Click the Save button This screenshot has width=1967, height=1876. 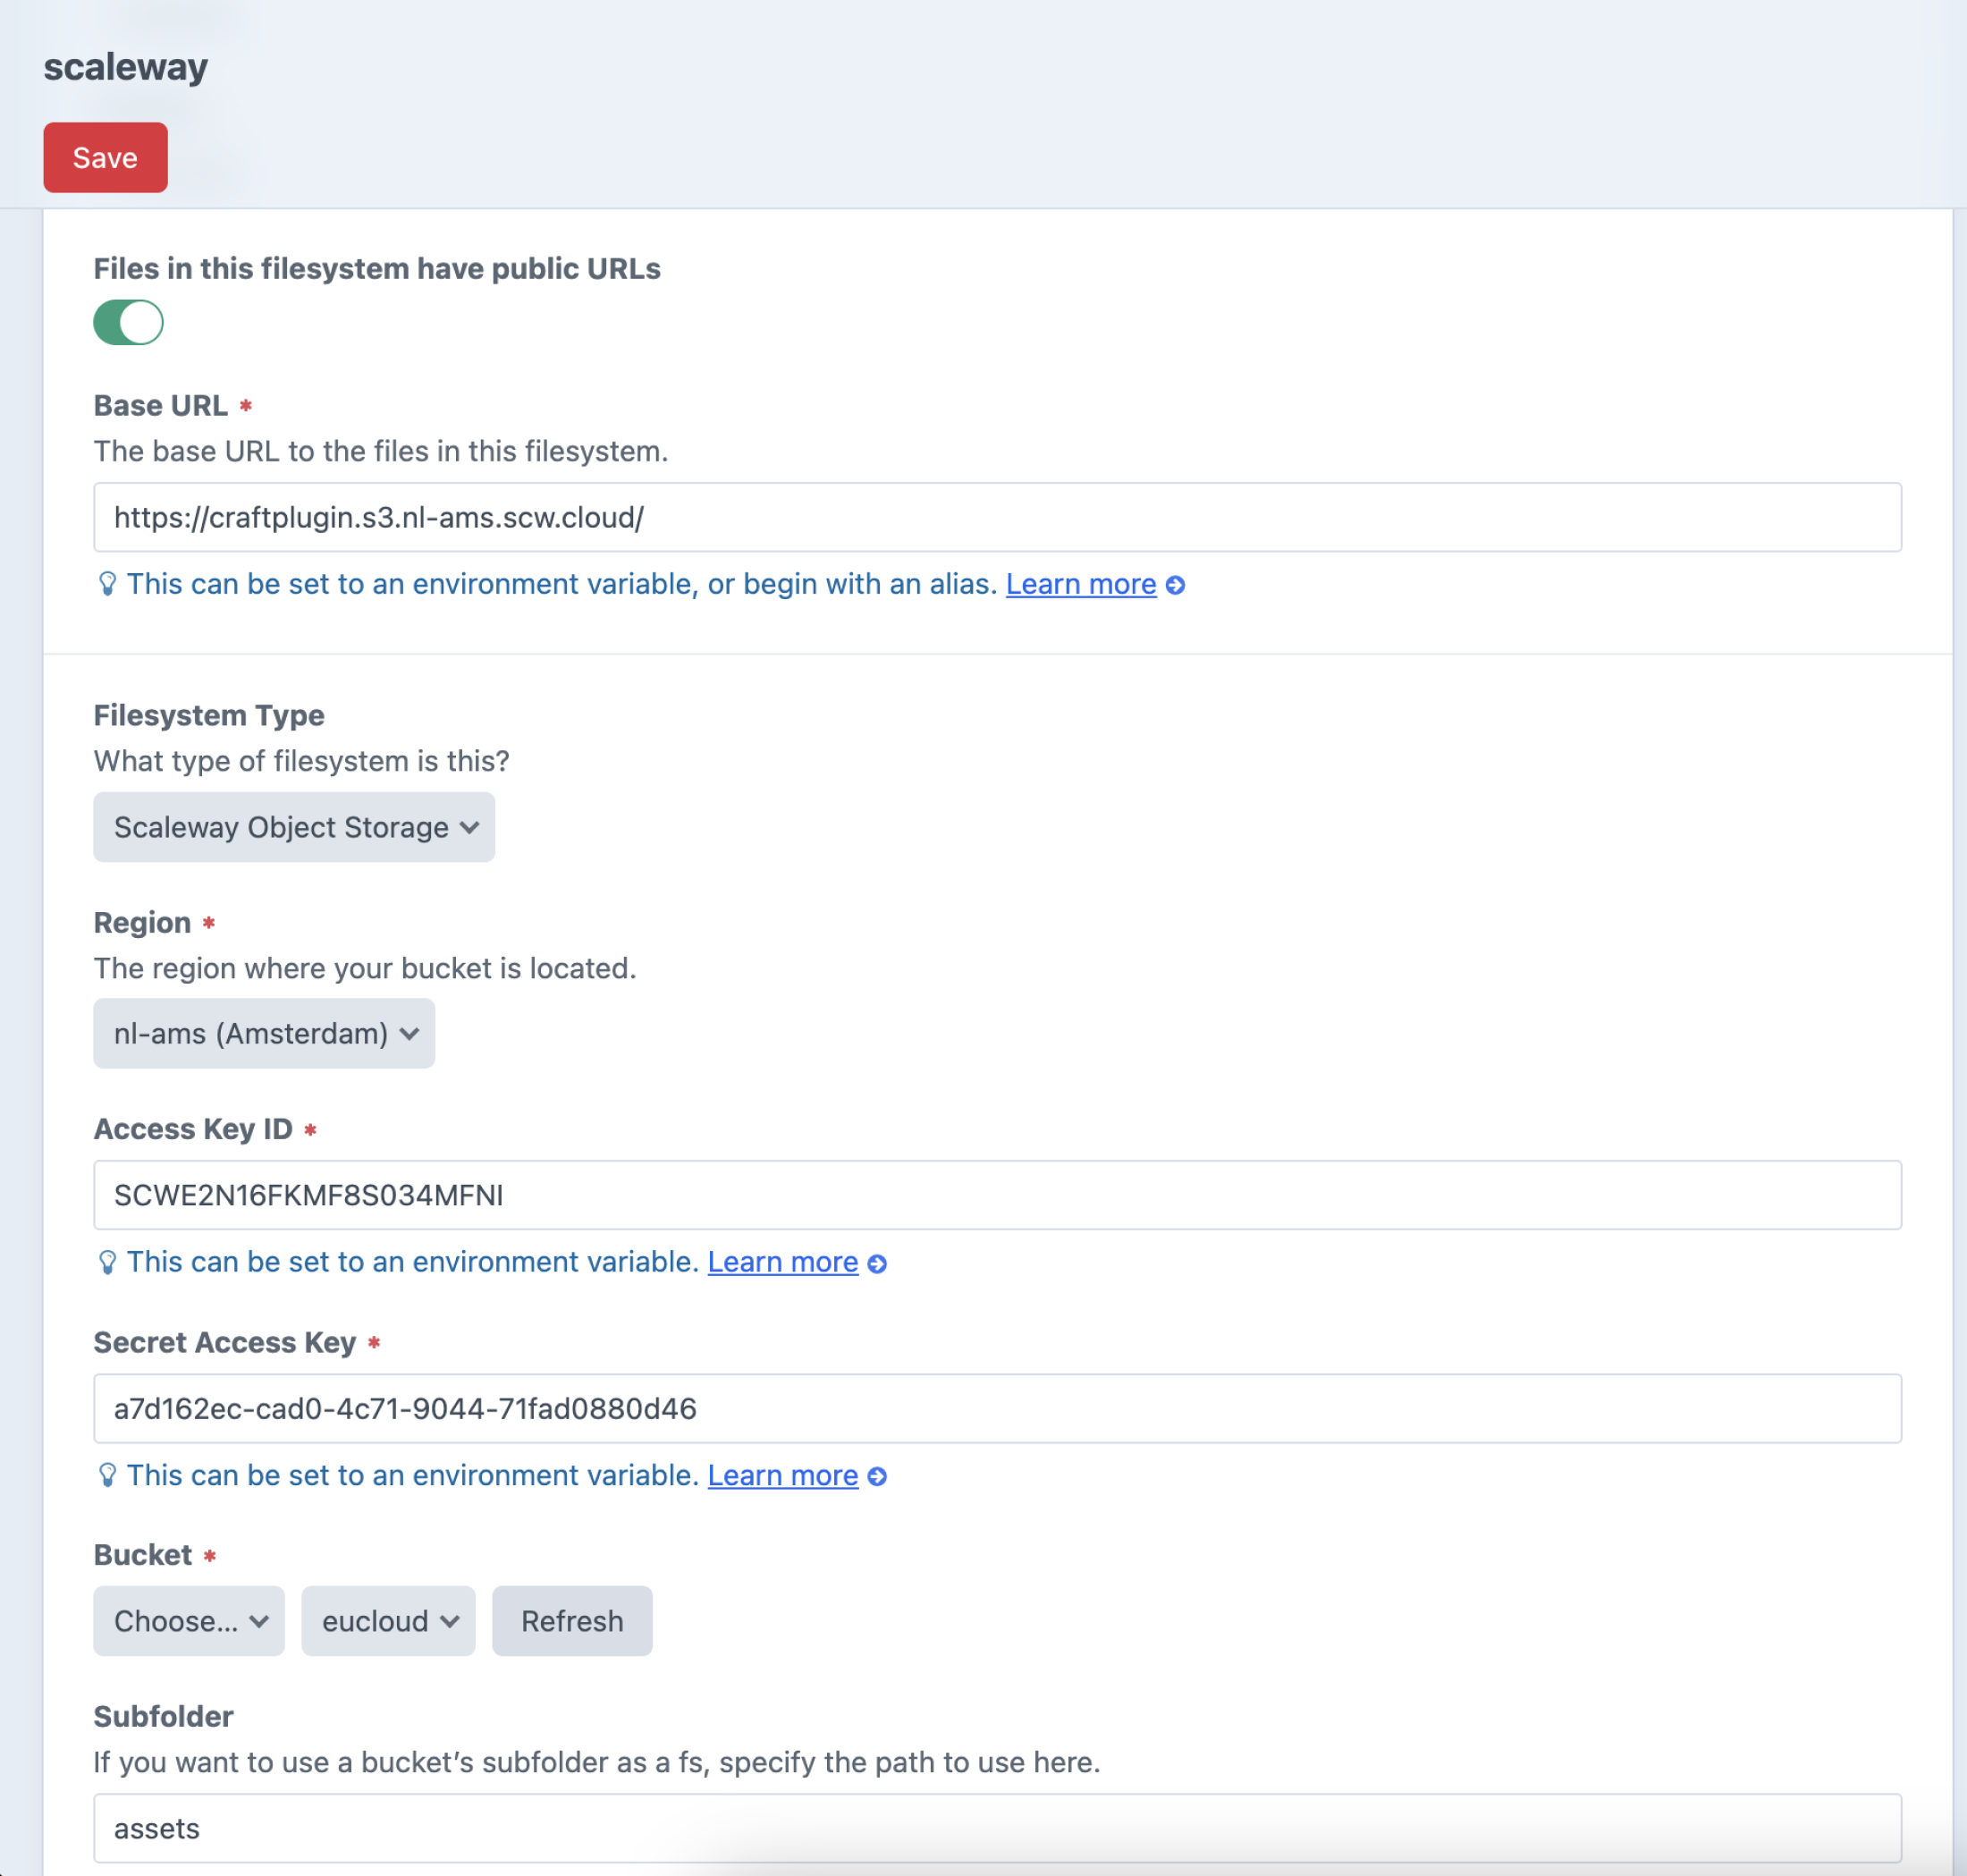coord(104,157)
